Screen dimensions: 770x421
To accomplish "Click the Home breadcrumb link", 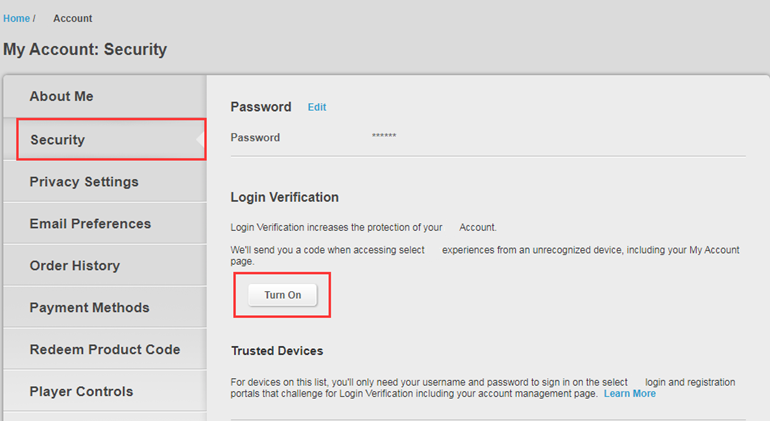I will coord(16,18).
